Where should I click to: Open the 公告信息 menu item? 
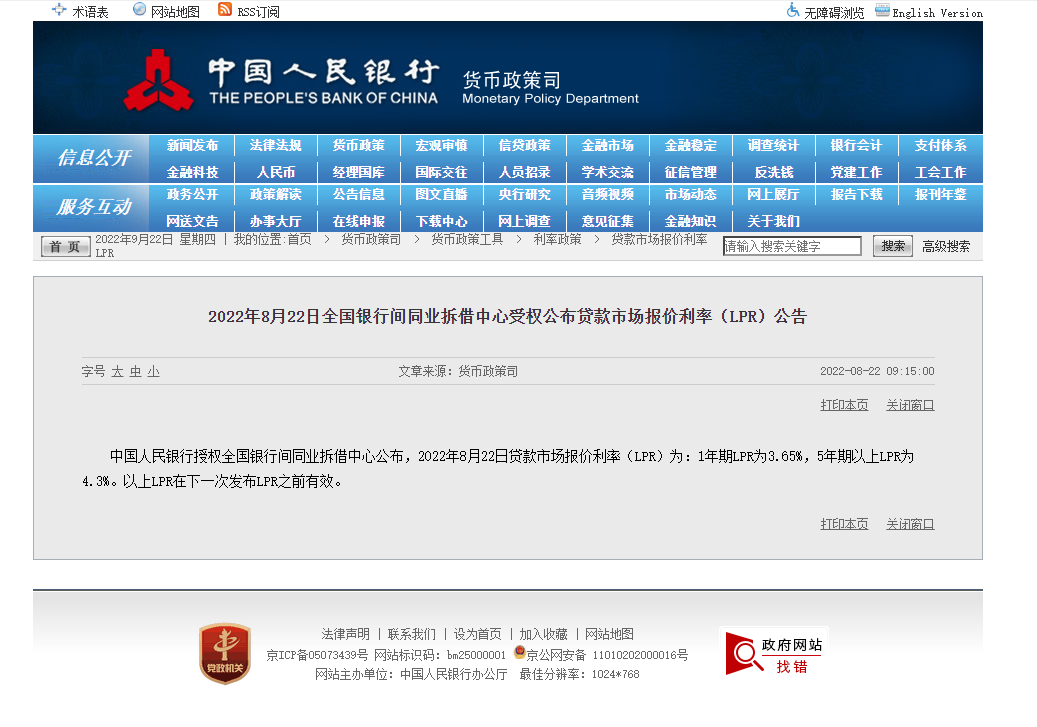click(358, 194)
